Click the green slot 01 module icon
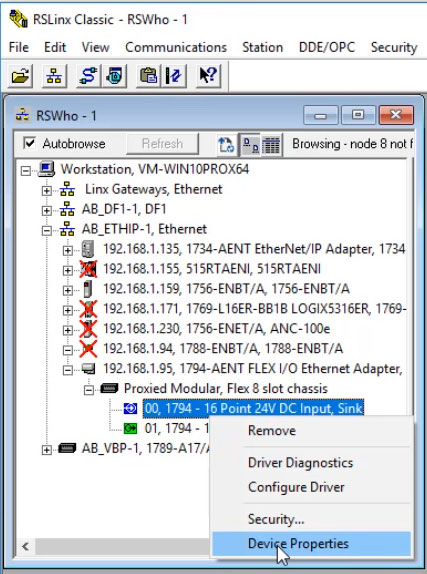 click(x=130, y=428)
